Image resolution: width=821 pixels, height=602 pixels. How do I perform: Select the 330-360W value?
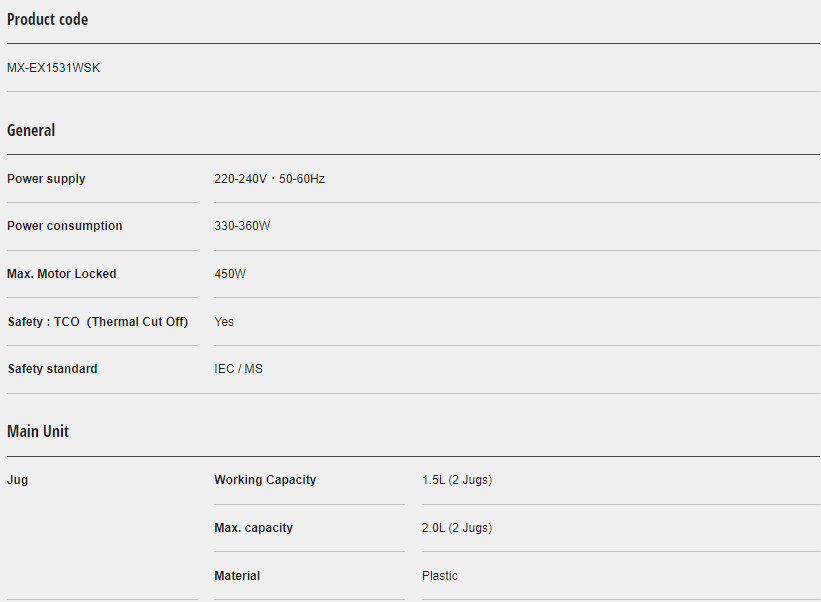(x=242, y=226)
